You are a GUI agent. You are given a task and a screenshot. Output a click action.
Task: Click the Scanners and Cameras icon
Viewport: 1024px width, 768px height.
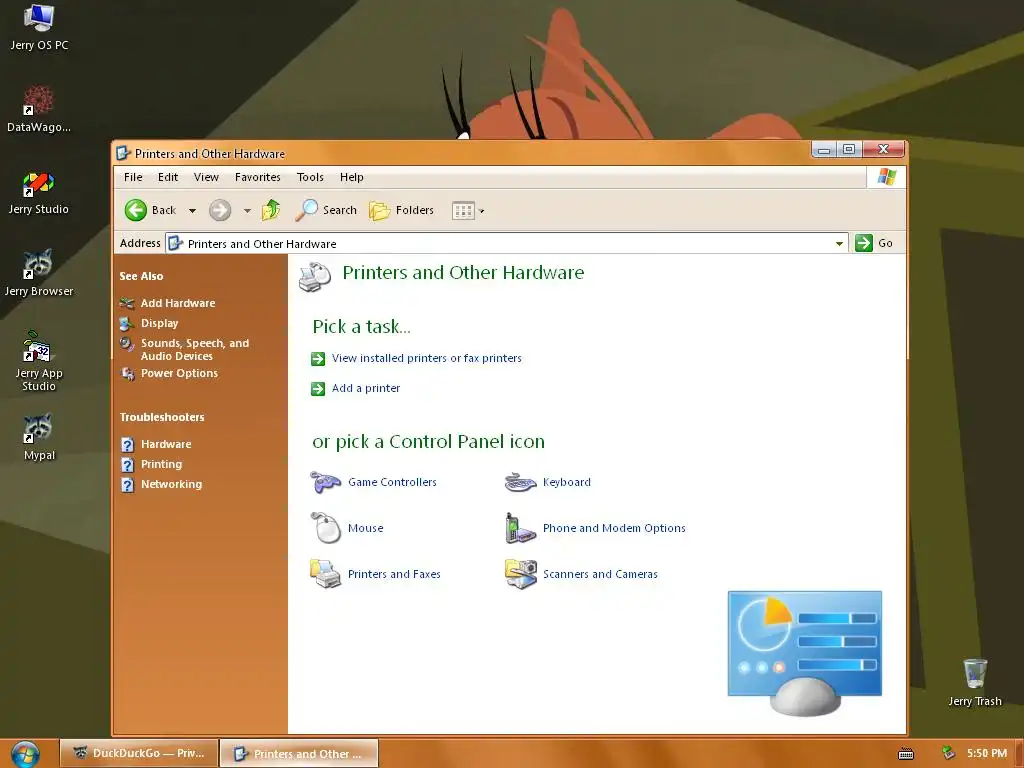tap(520, 574)
